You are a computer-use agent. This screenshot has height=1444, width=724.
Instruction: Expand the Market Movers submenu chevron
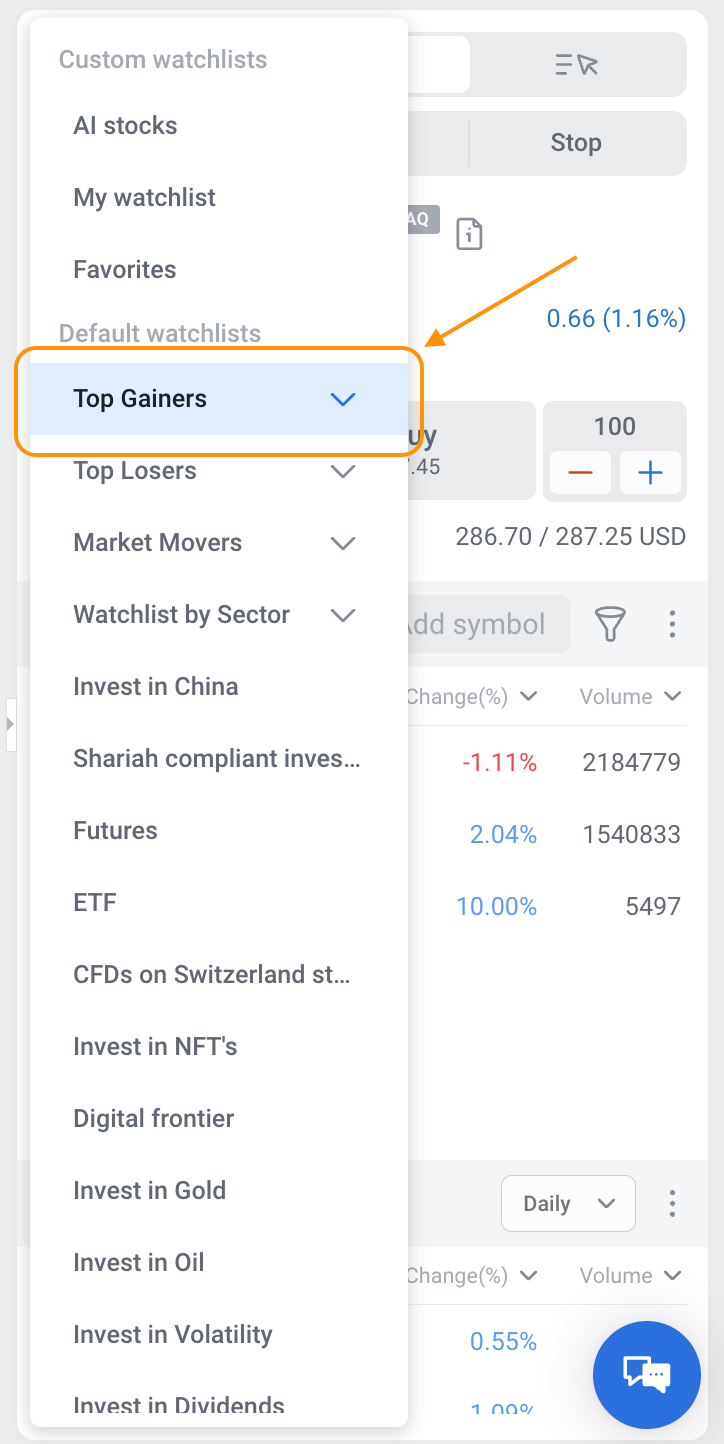pos(343,543)
